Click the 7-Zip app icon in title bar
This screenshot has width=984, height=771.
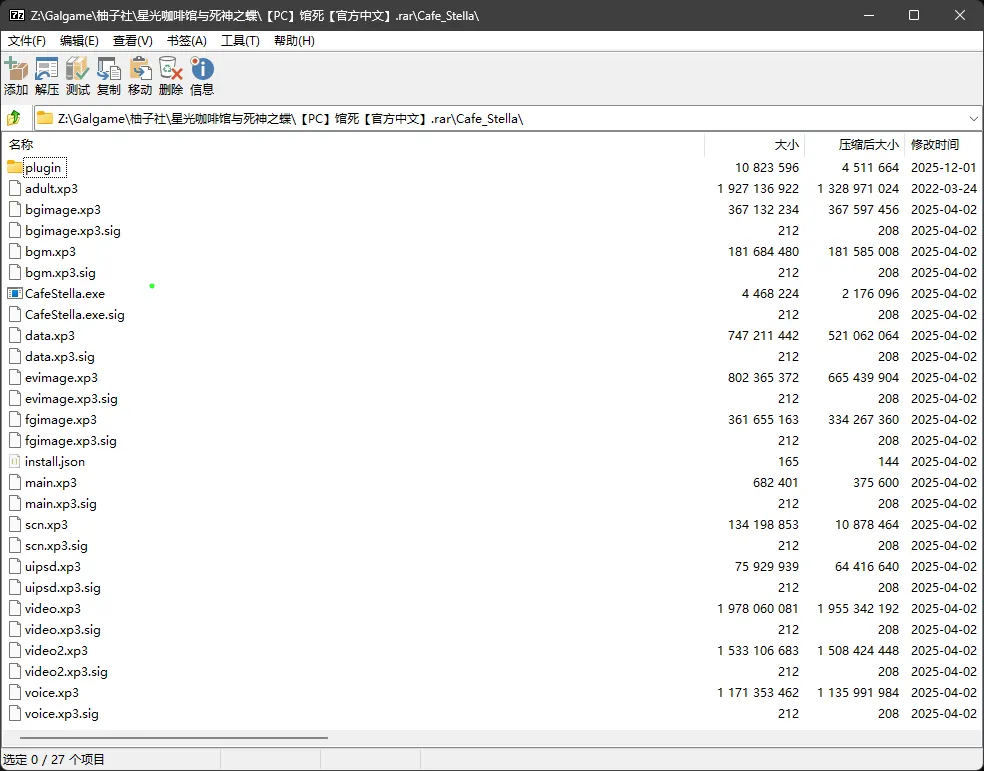click(17, 15)
